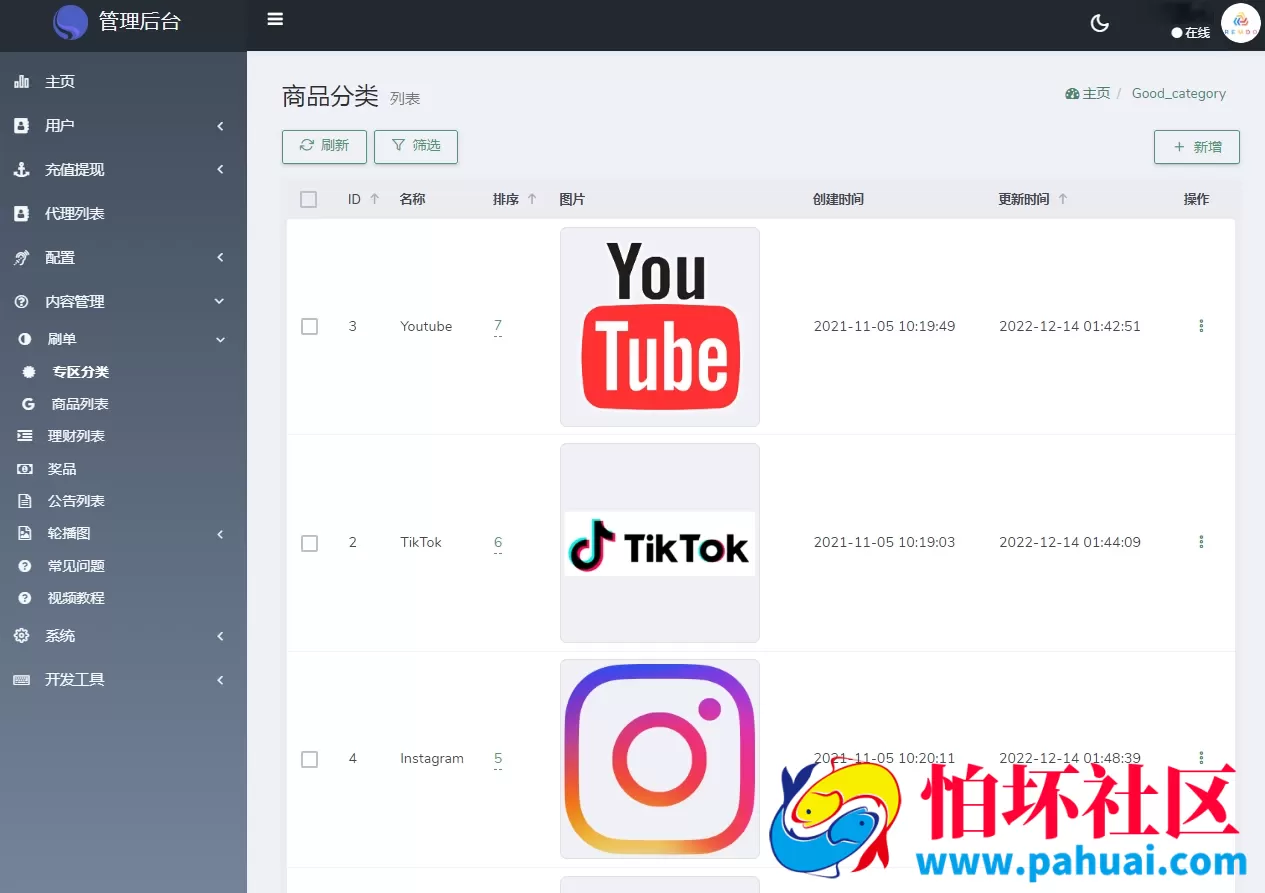Check the Youtube row checkbox
1265x893 pixels.
(309, 326)
